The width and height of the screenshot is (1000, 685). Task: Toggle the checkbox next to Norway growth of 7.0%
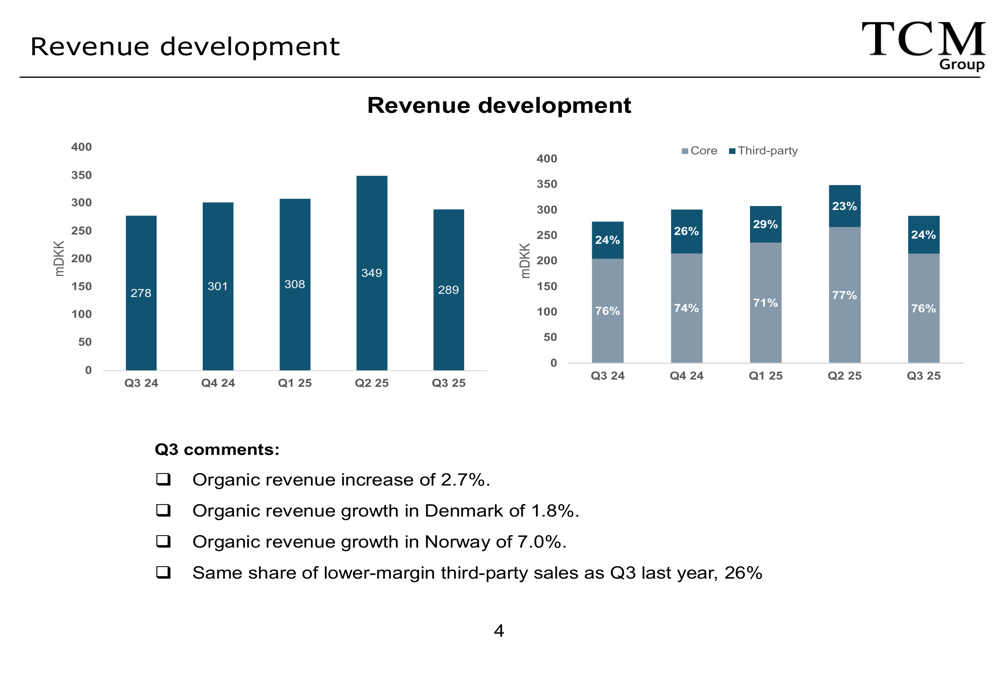tap(163, 542)
